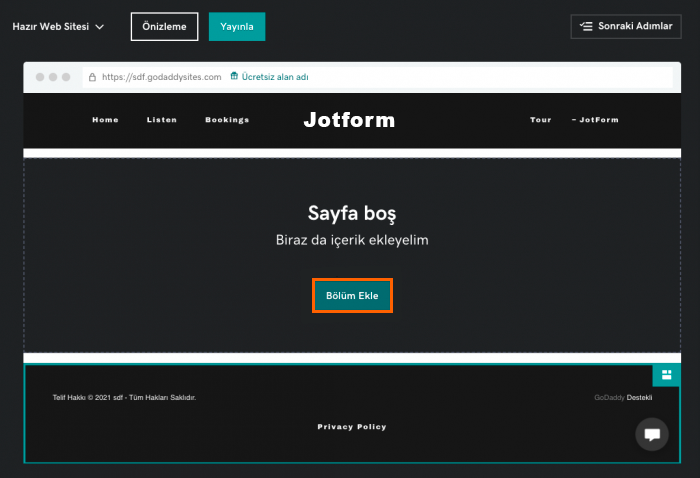Click the Sonraki Adımlar checklist icon

[x=586, y=26]
